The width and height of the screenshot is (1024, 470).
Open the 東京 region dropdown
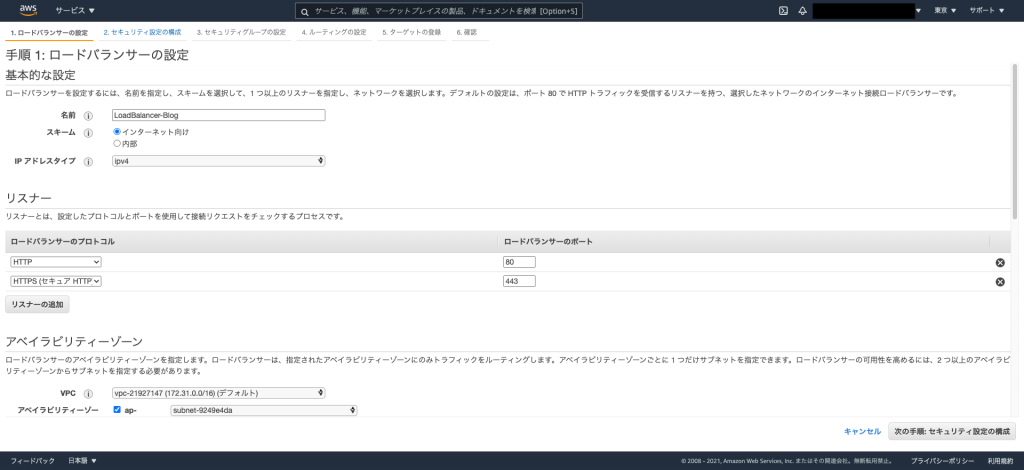[945, 10]
